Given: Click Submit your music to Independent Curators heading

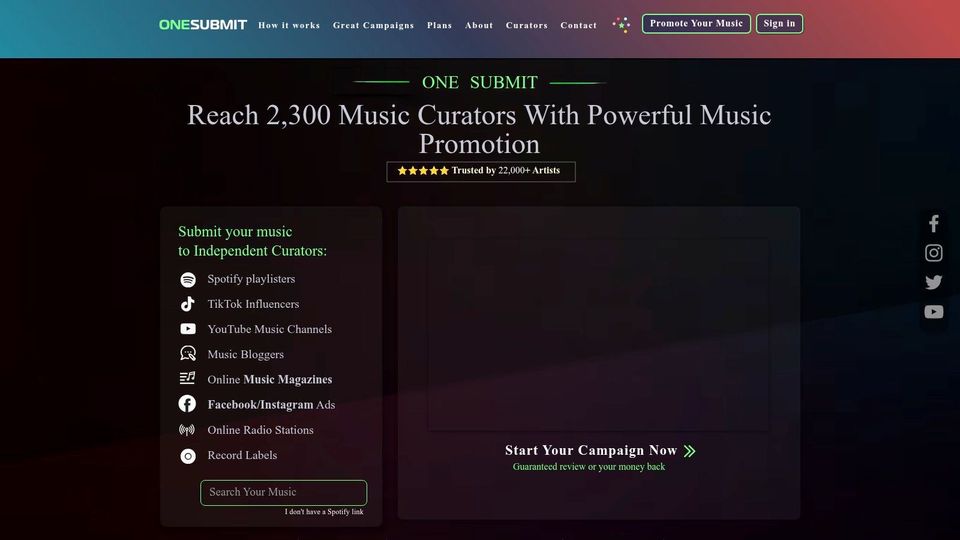Looking at the screenshot, I should pos(252,241).
